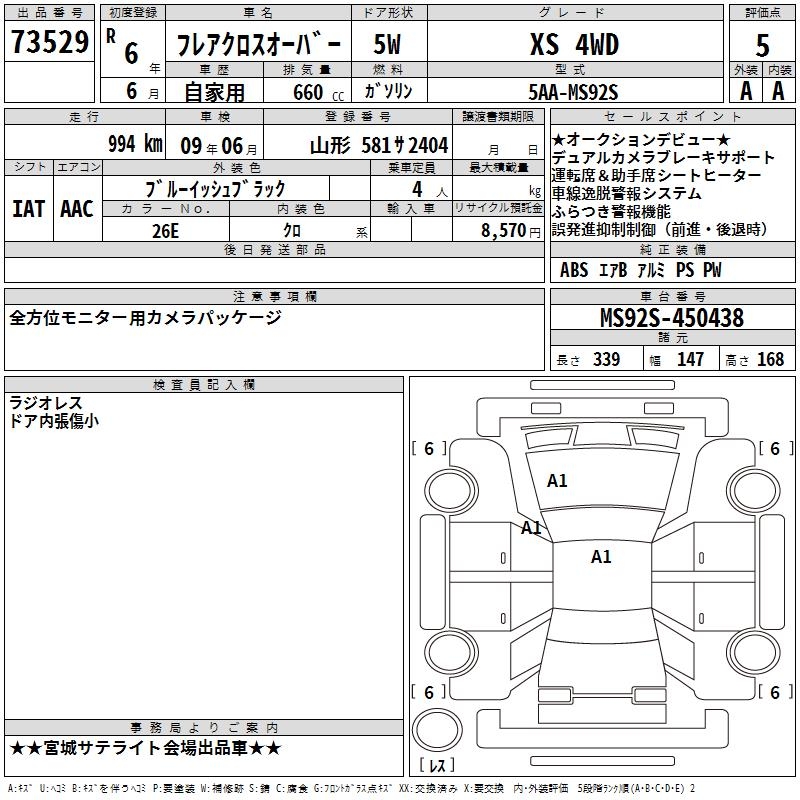Click sales point ★オークションデビュー★
This screenshot has width=800, height=800.
click(x=641, y=139)
